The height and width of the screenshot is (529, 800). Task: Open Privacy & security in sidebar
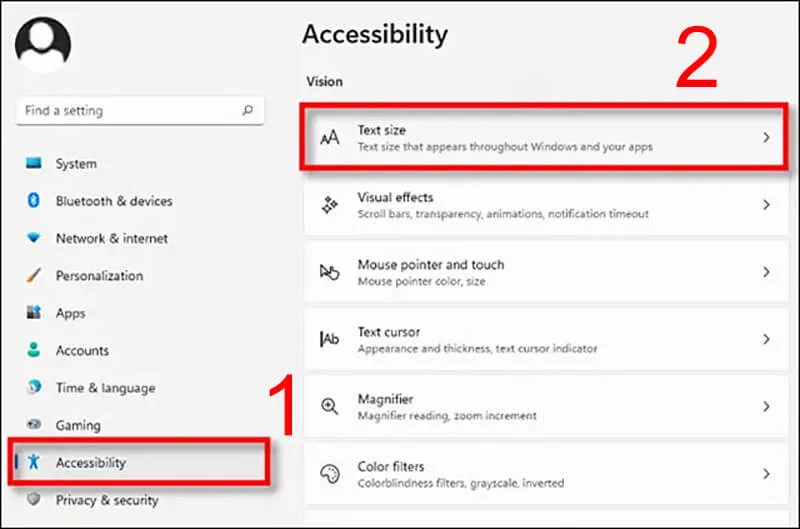[x=106, y=500]
